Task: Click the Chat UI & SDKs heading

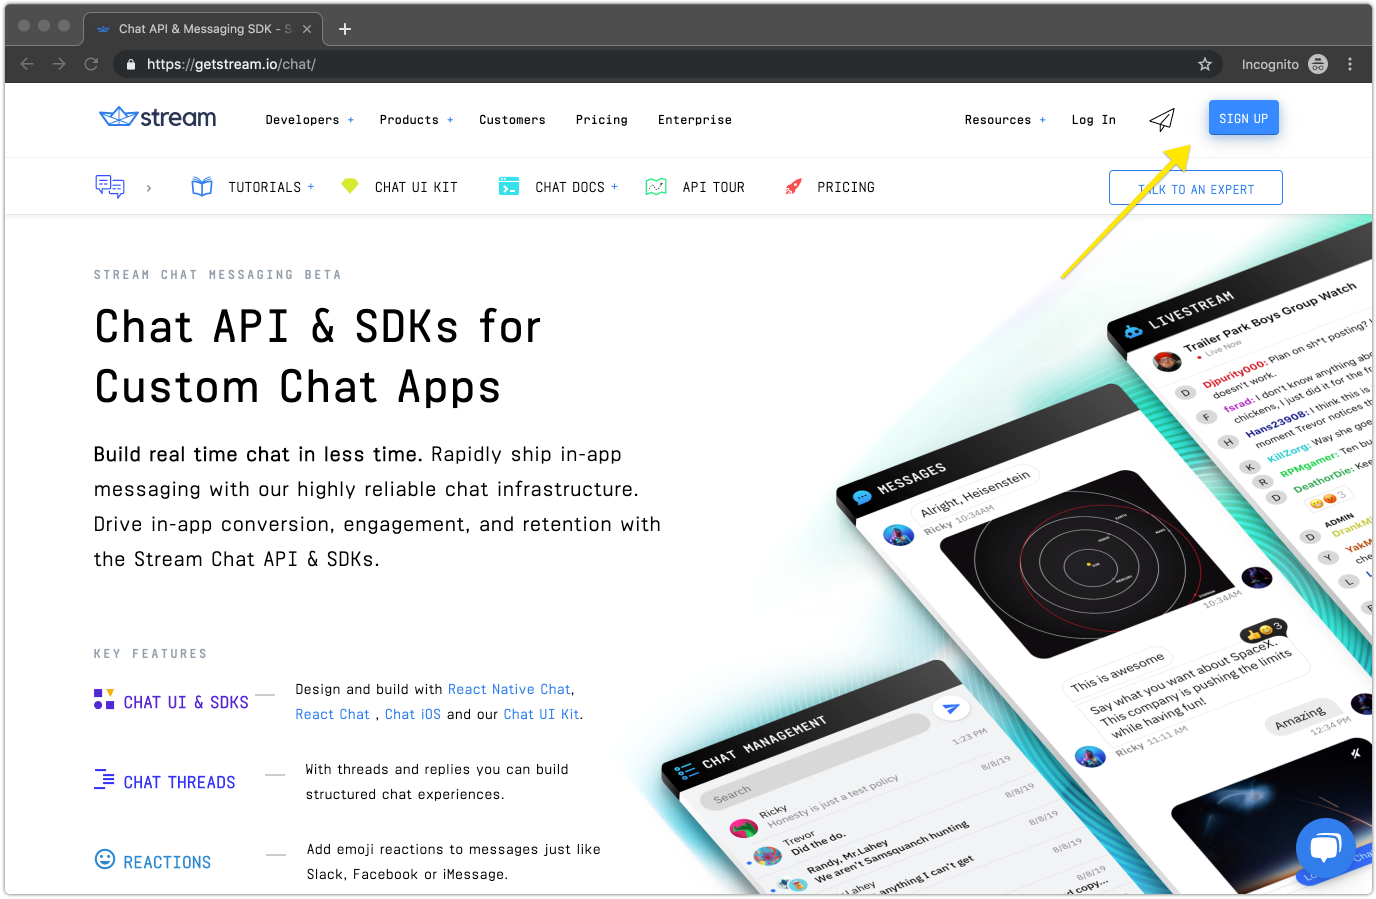Action: point(186,702)
